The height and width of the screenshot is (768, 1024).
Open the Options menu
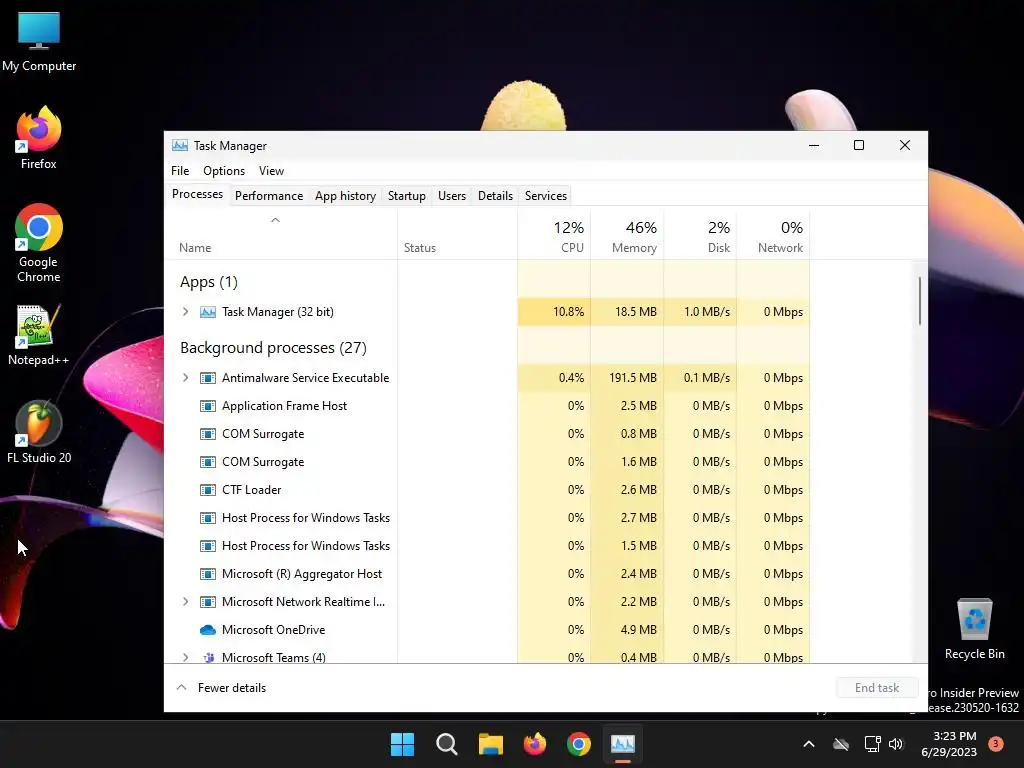224,171
